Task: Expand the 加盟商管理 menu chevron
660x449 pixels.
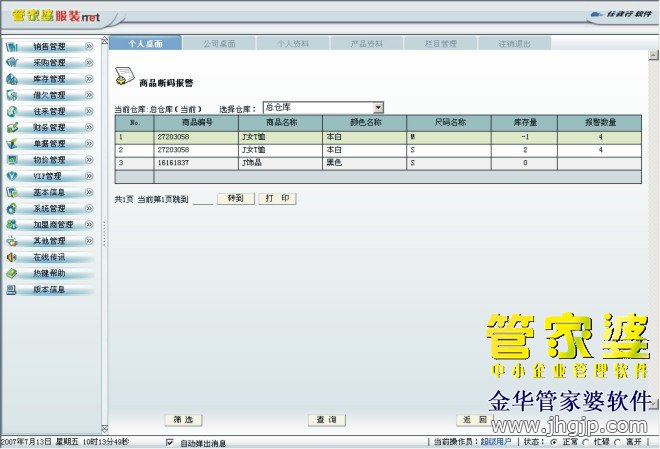Action: click(89, 225)
